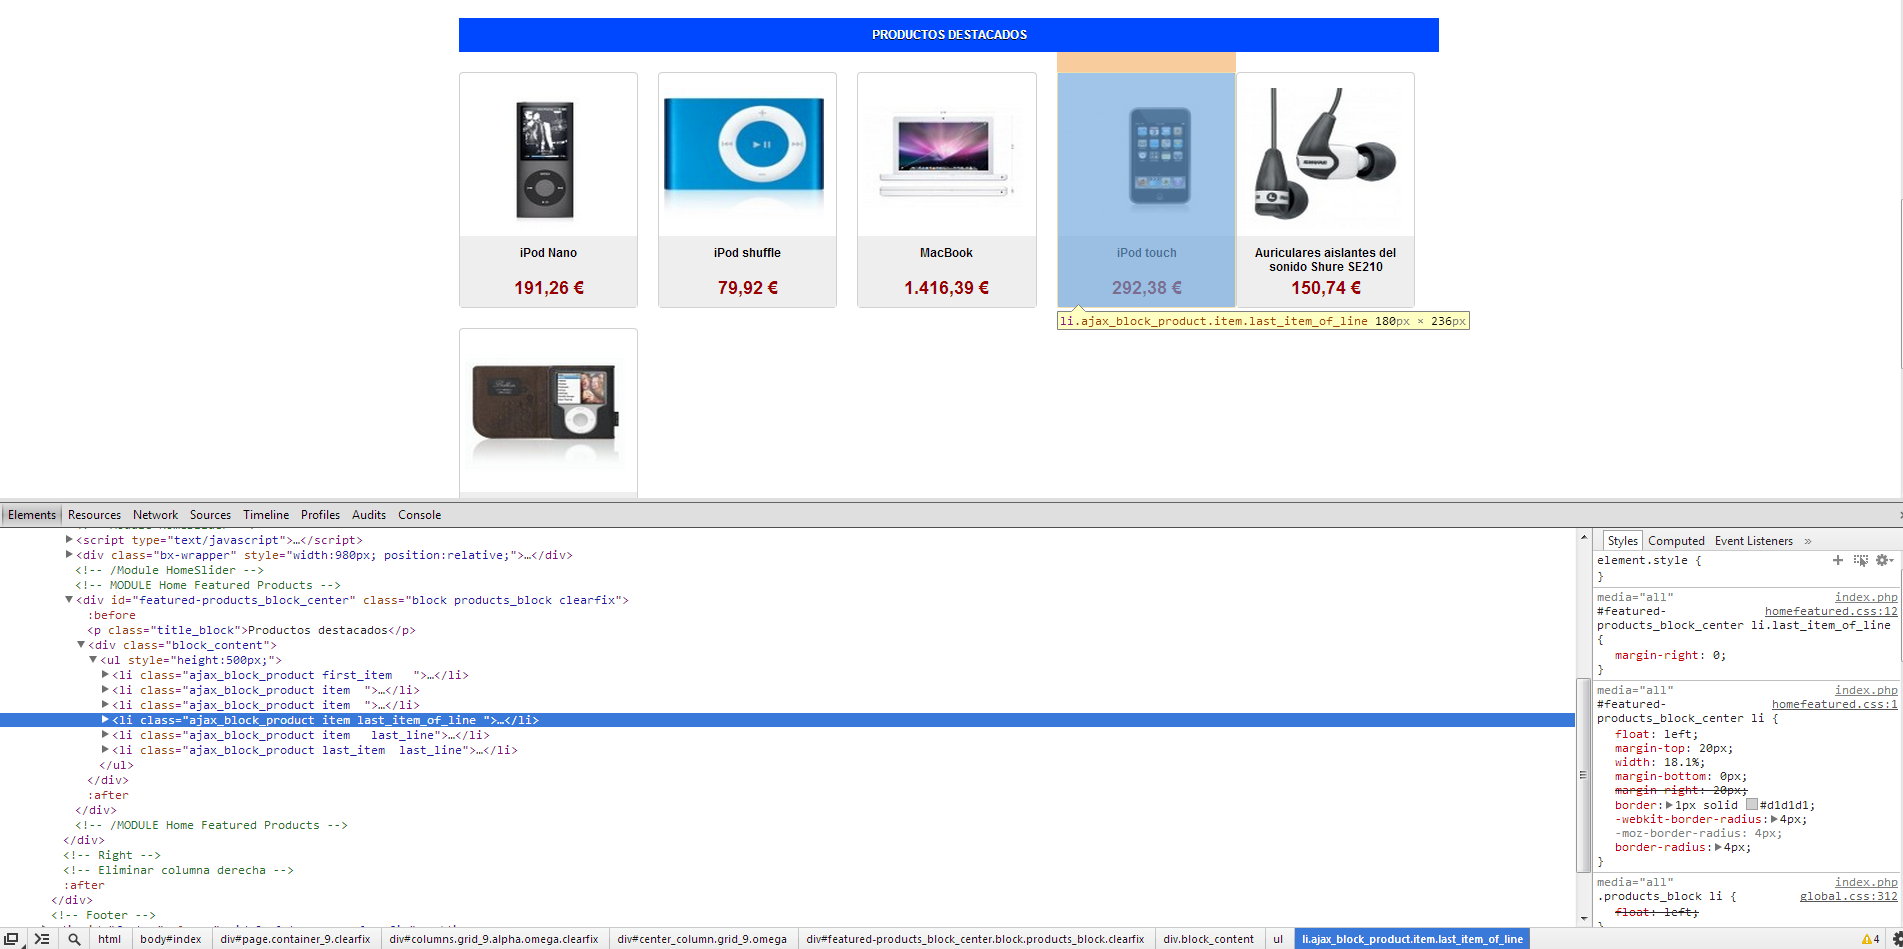The image size is (1903, 949).
Task: Click the iPod Nano product image
Action: (x=545, y=158)
